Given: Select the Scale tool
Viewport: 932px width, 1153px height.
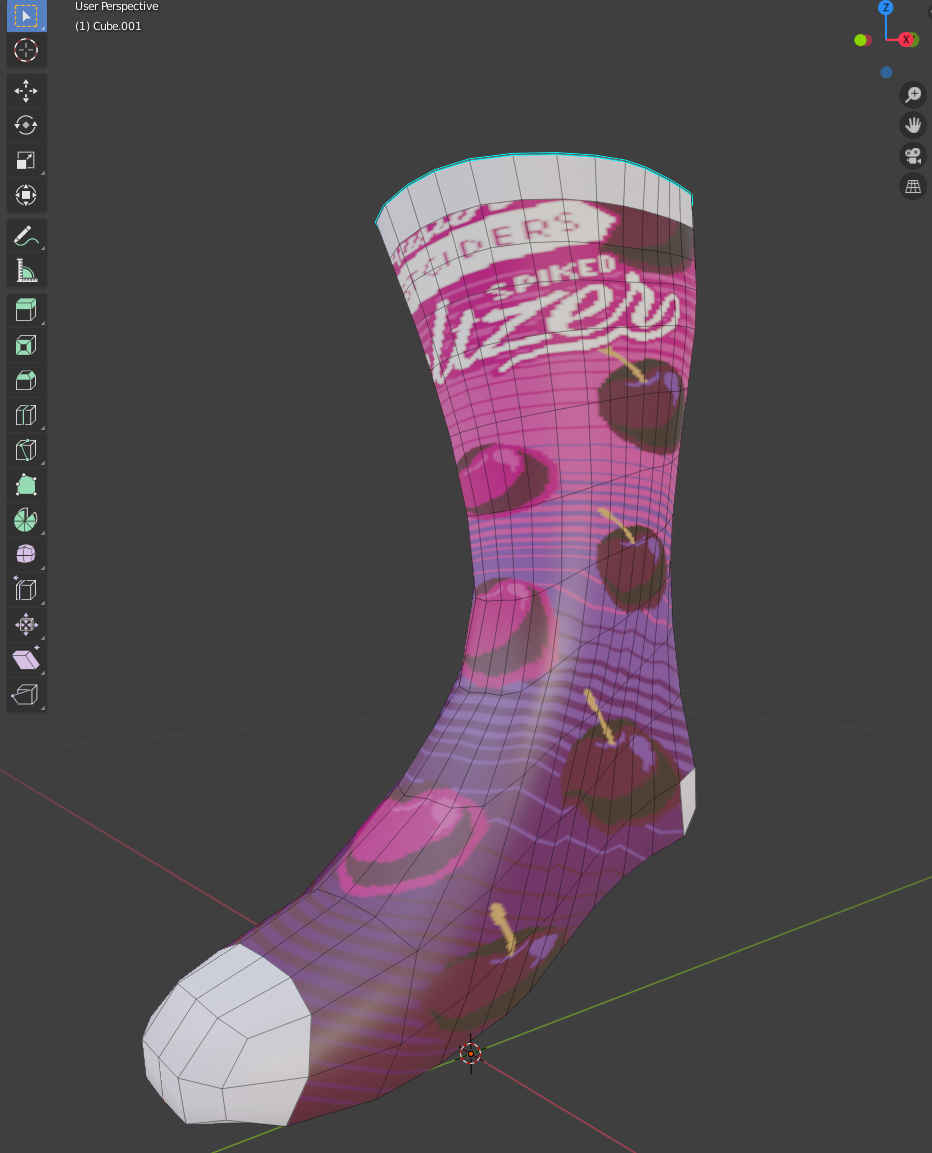Looking at the screenshot, I should (x=26, y=160).
